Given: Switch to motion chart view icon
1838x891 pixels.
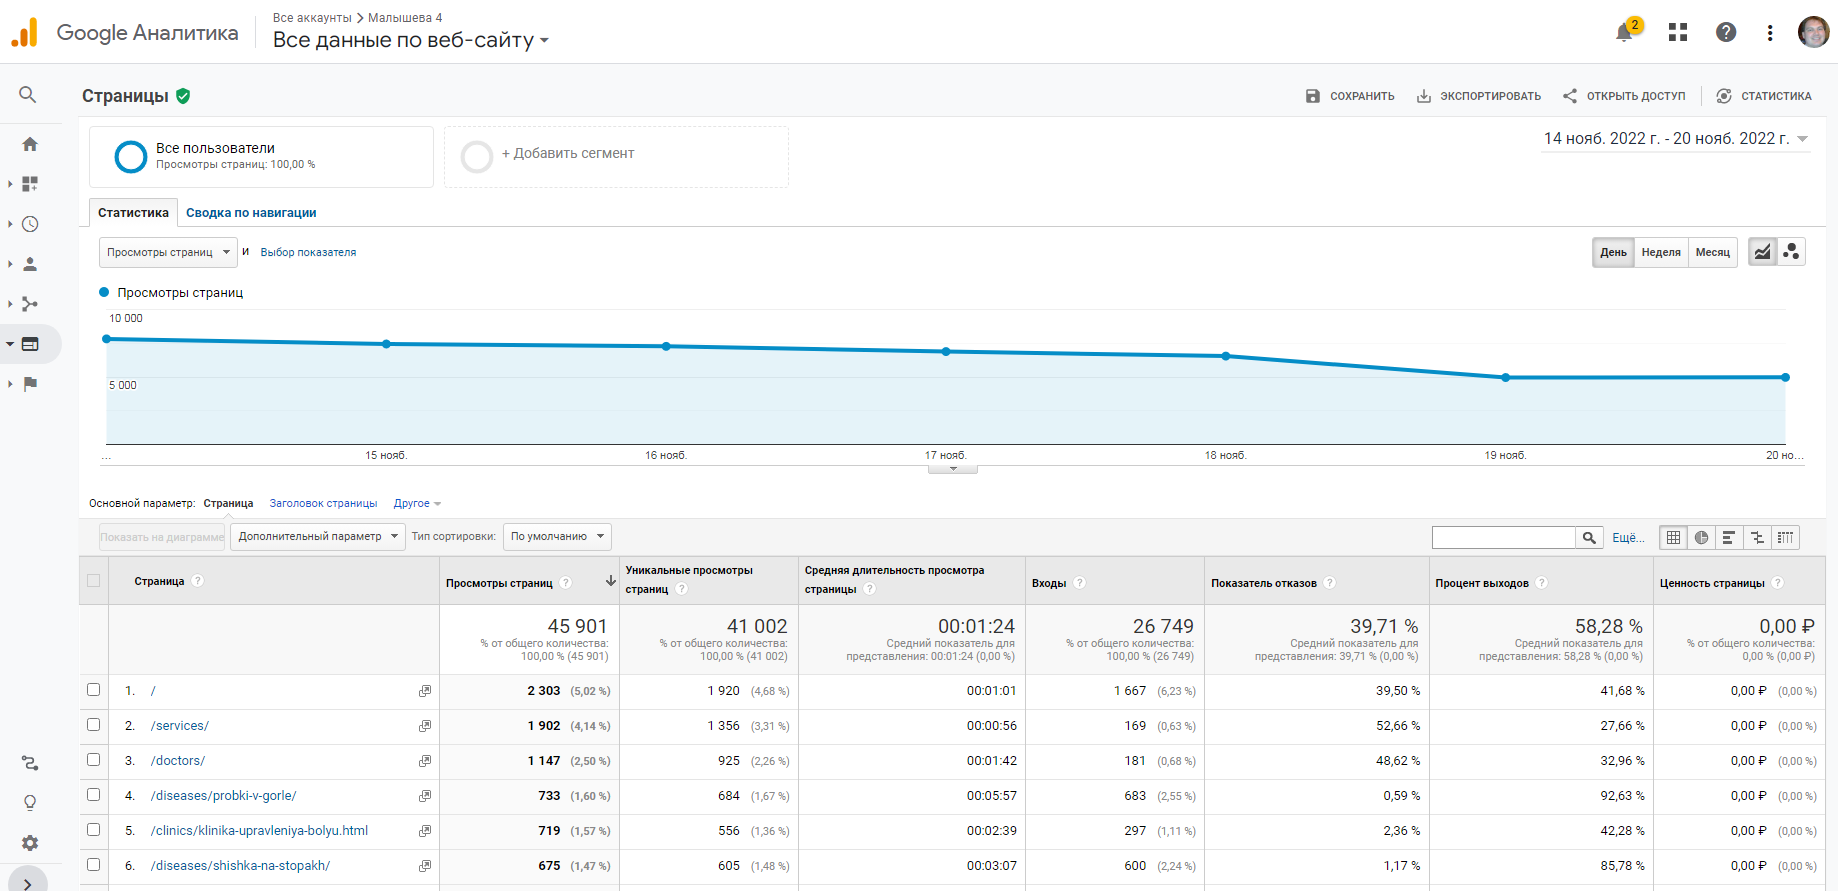Looking at the screenshot, I should coord(1791,252).
